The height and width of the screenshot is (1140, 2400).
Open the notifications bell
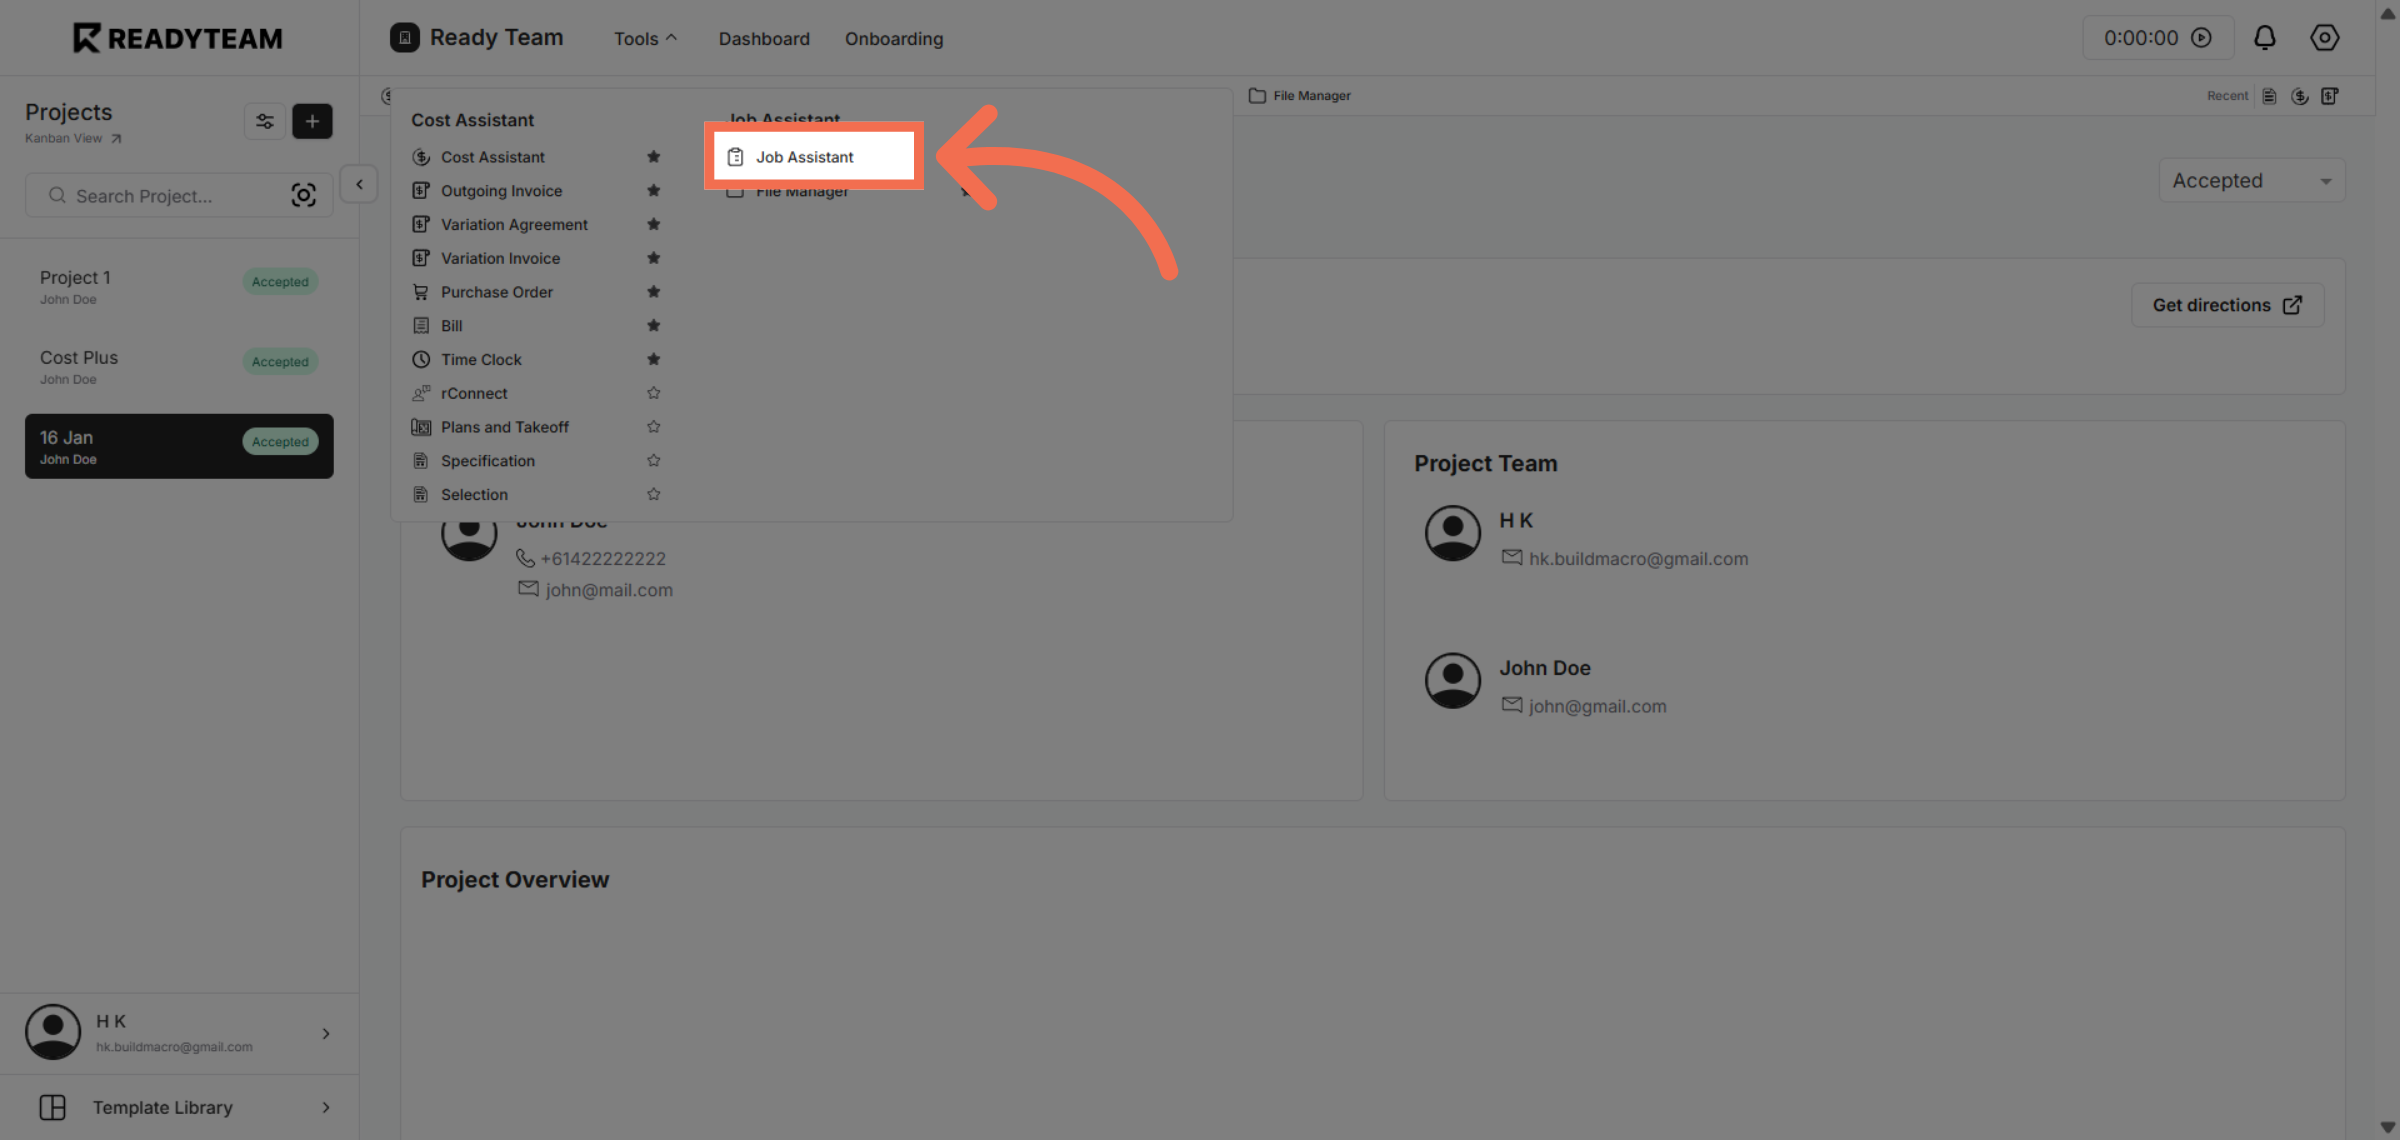[x=2264, y=37]
